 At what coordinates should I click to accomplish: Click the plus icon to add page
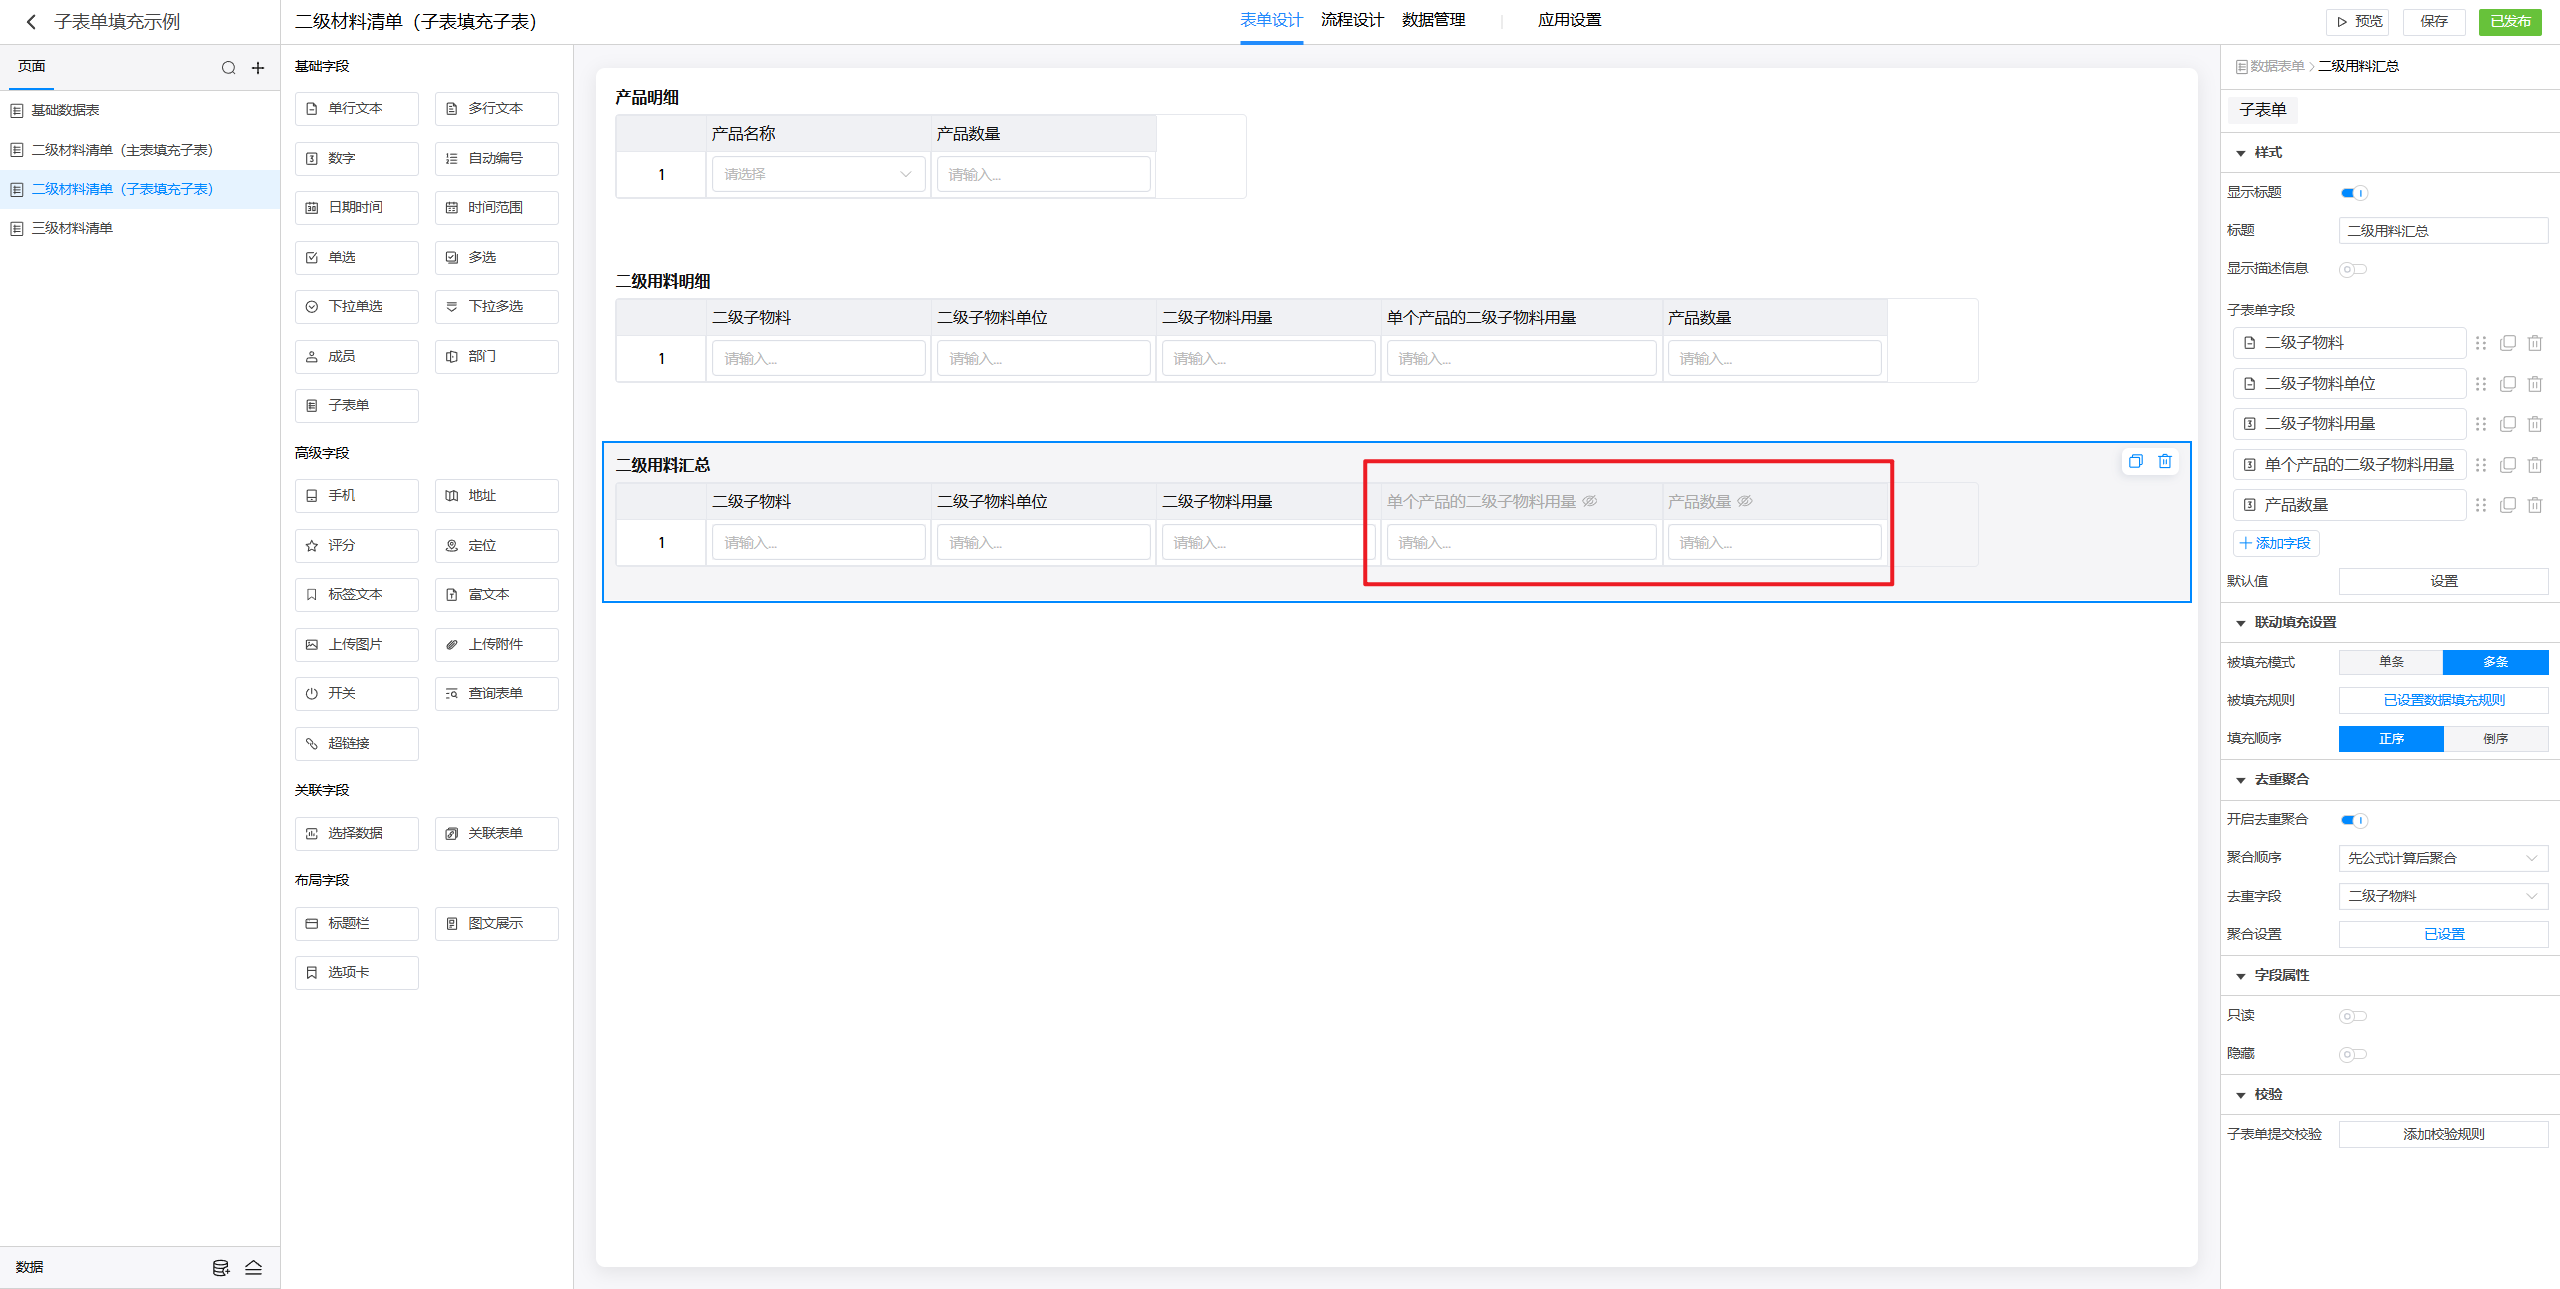(258, 68)
